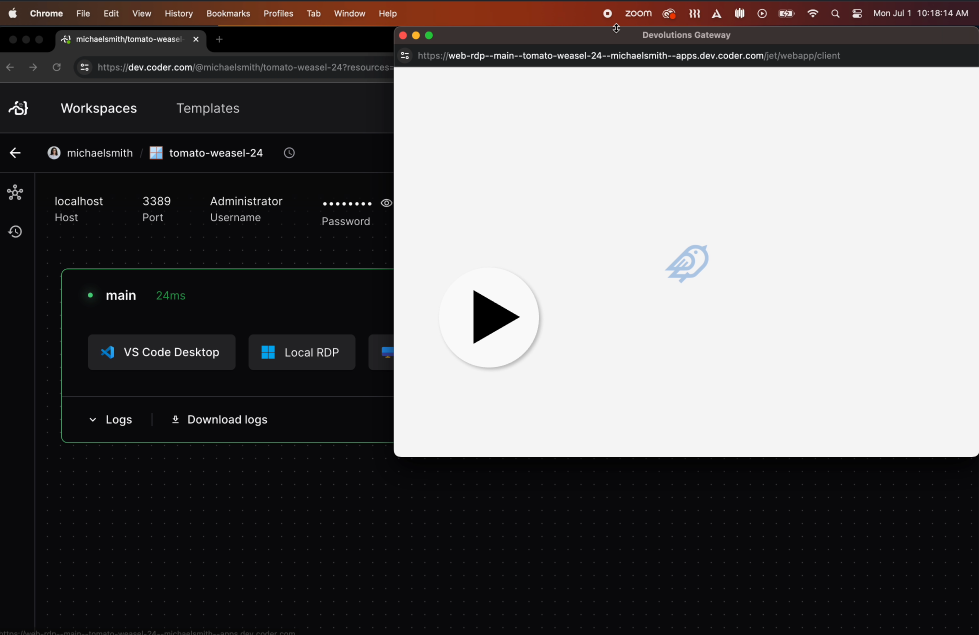Screen dimensions: 979x635
Task: Open workspace resources via the hub icon in sidebar
Action: click(x=15, y=192)
